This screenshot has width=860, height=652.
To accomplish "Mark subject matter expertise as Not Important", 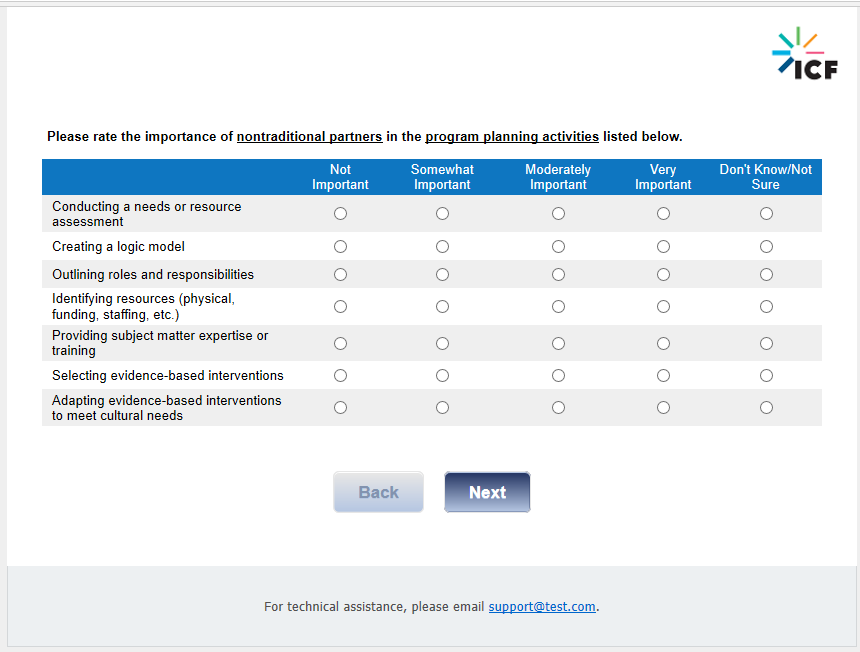I will tap(340, 344).
